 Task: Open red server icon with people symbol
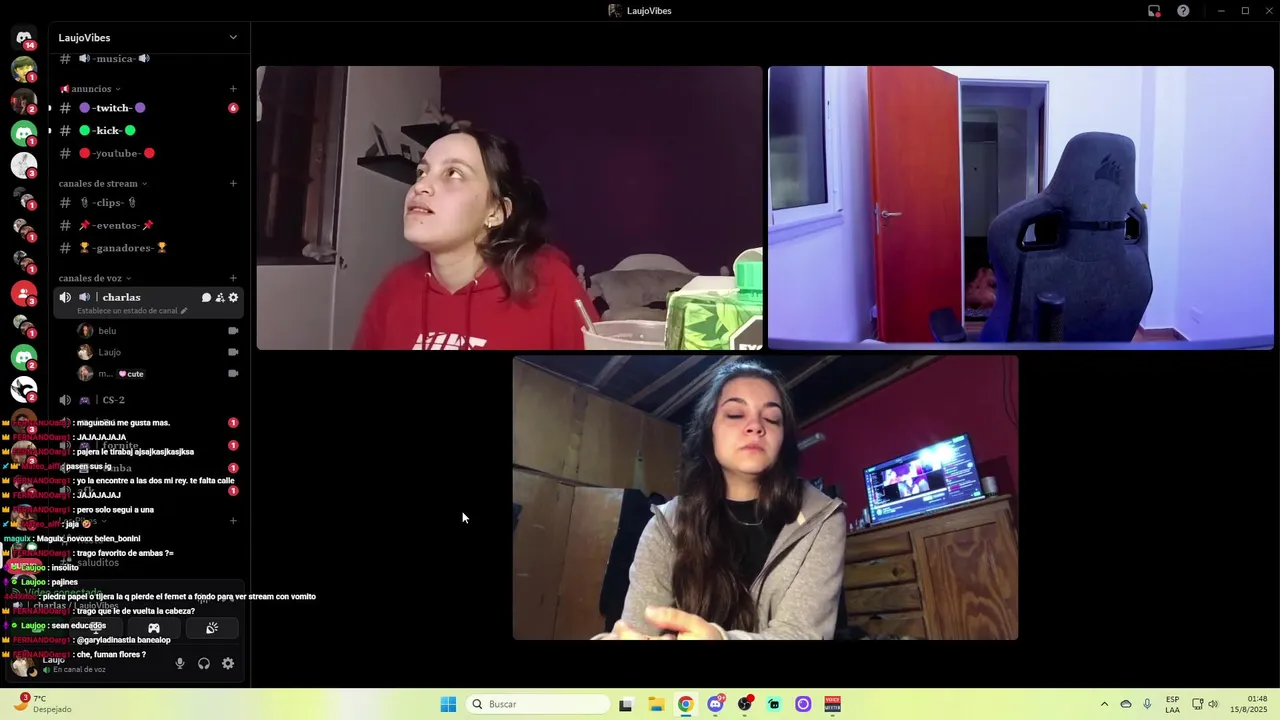click(x=24, y=293)
